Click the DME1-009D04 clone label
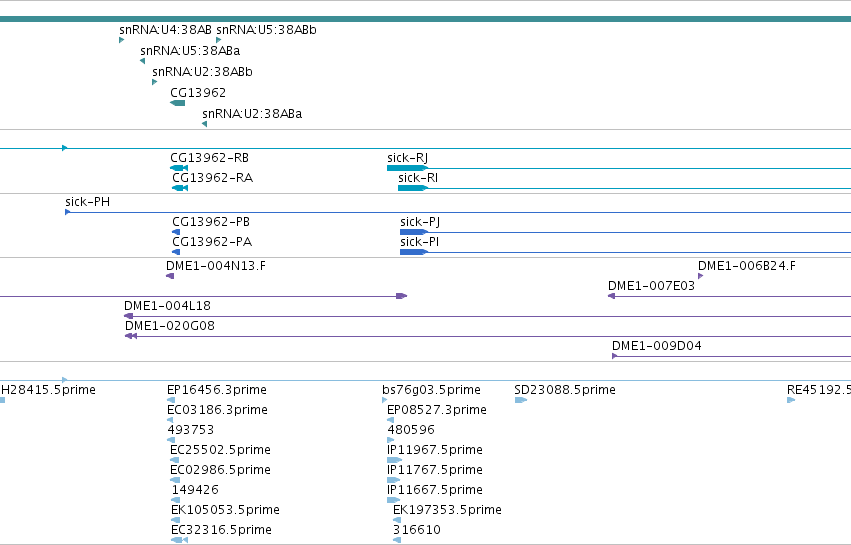The image size is (851, 545). point(657,346)
